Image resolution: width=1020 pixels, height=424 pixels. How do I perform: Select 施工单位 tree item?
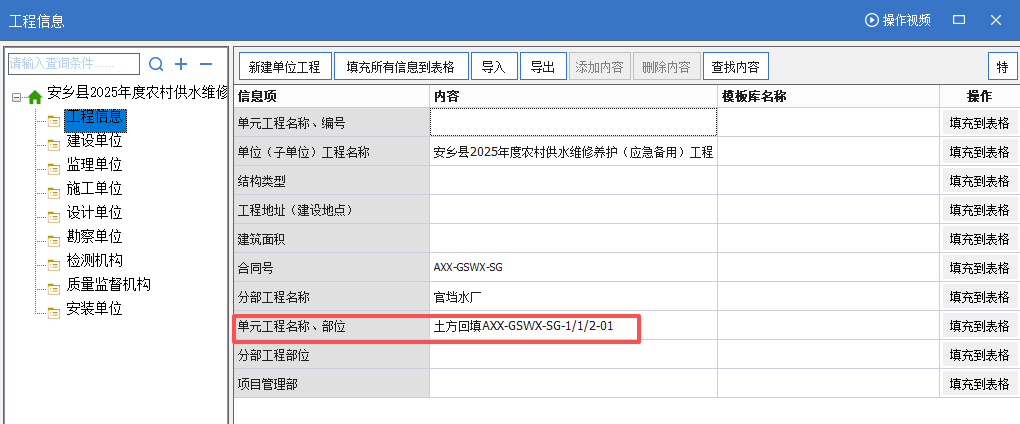point(94,189)
